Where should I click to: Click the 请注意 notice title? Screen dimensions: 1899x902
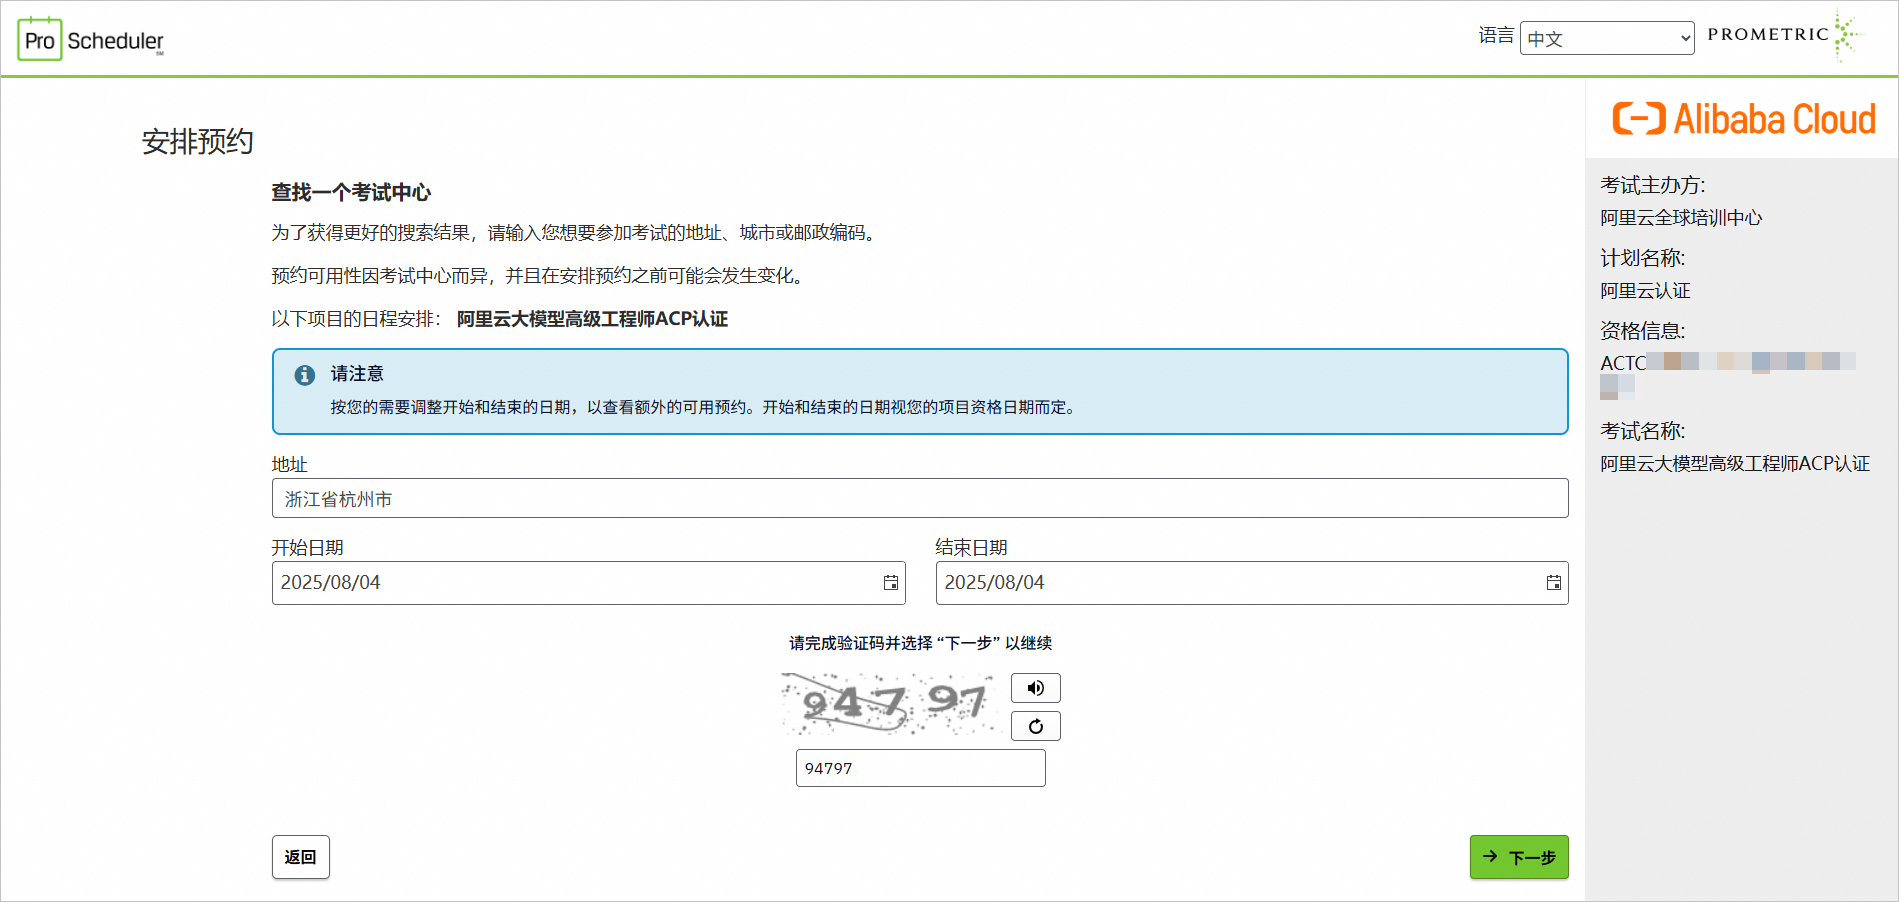point(357,374)
